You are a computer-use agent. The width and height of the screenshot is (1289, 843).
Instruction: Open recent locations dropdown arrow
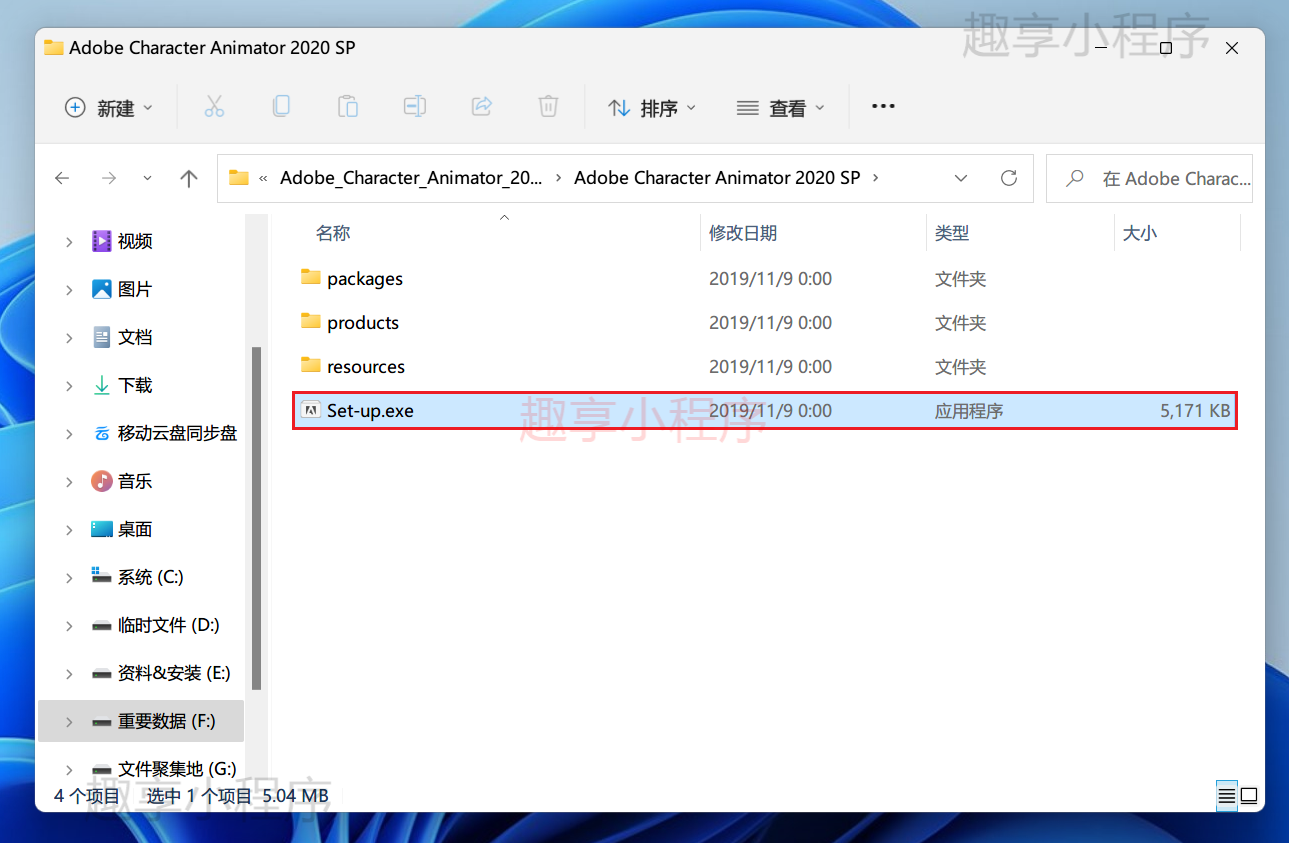pyautogui.click(x=148, y=178)
